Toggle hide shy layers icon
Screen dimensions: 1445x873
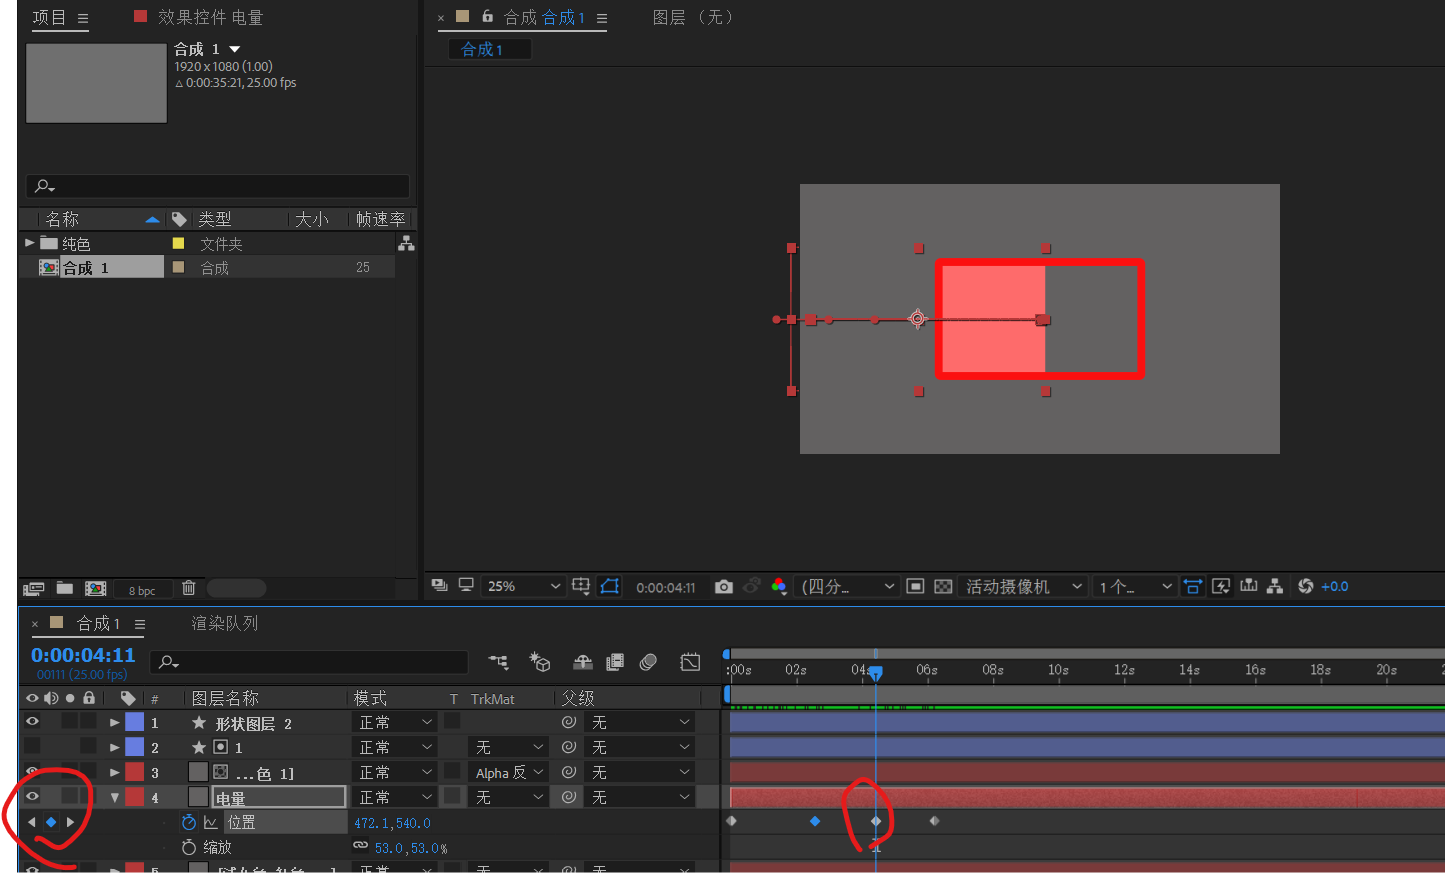583,661
